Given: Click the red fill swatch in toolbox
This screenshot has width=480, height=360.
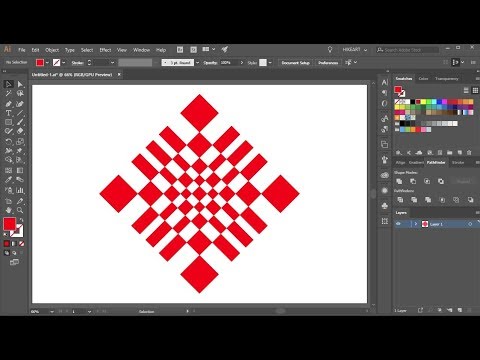Looking at the screenshot, I should click(x=9, y=224).
